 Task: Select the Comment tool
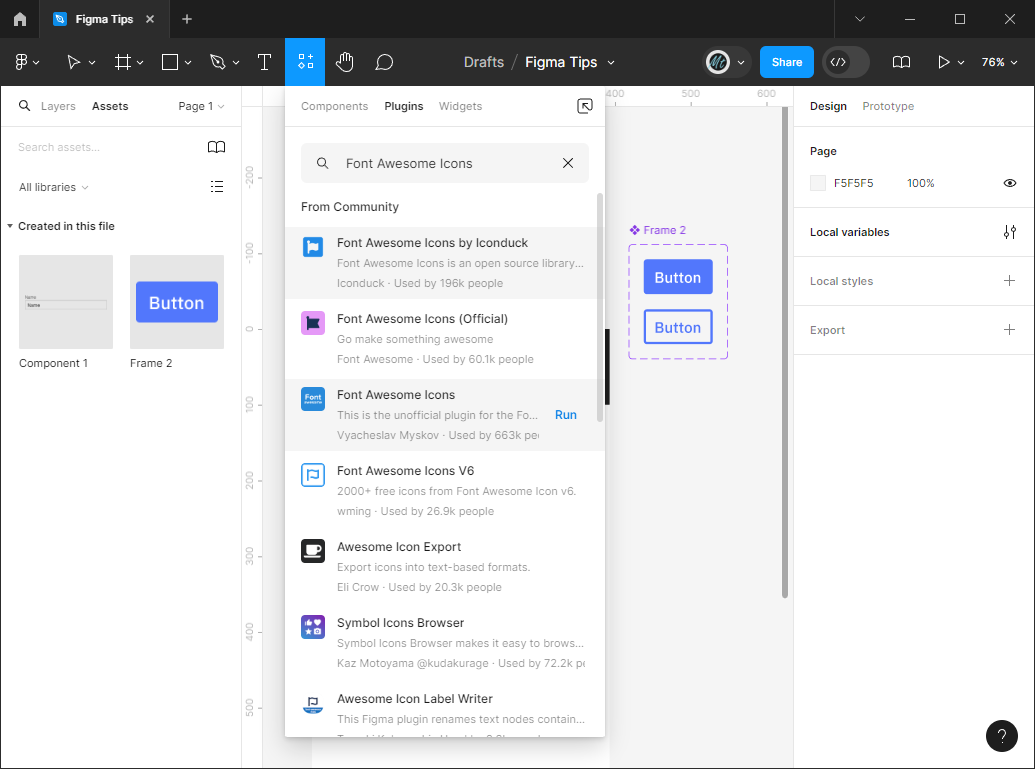(x=384, y=62)
